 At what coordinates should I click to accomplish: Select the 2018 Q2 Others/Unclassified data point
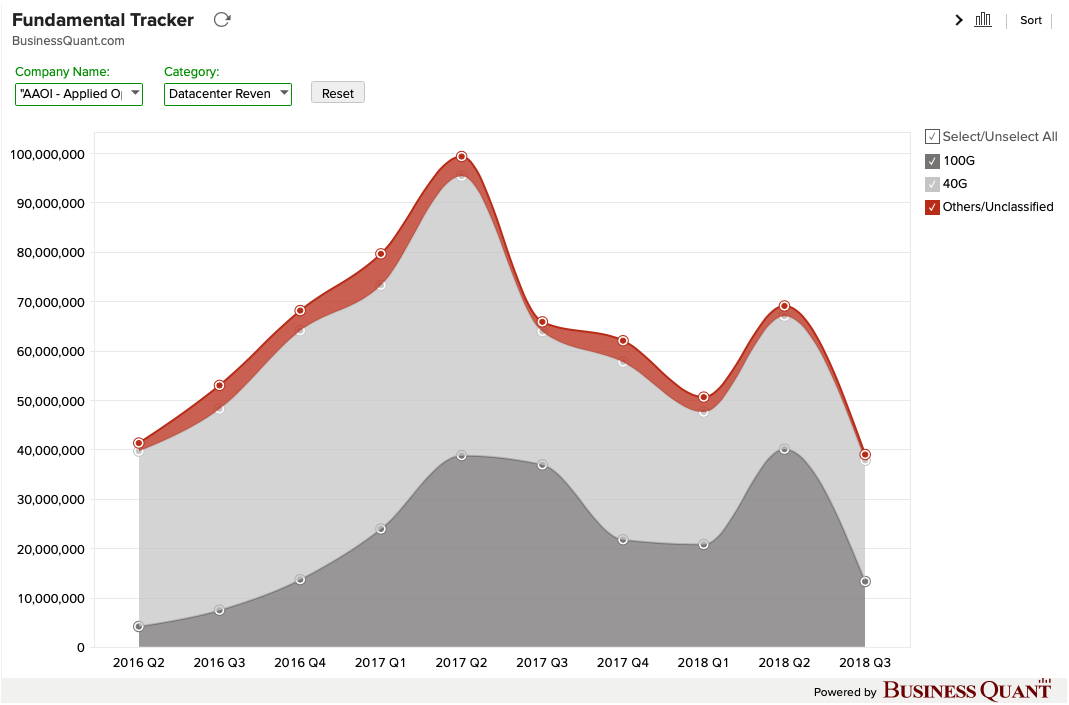point(784,306)
